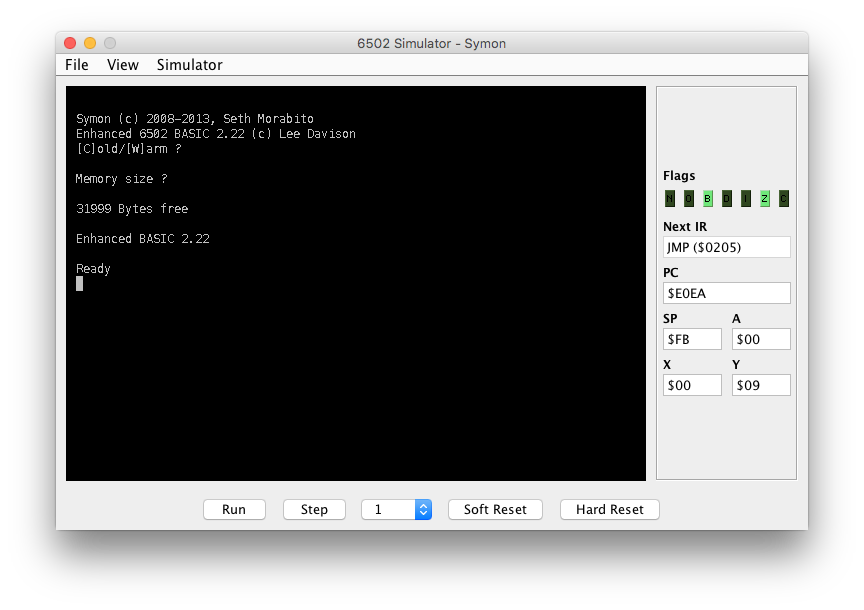Click the N (negative) flag indicator
The height and width of the screenshot is (610, 864).
click(x=669, y=198)
